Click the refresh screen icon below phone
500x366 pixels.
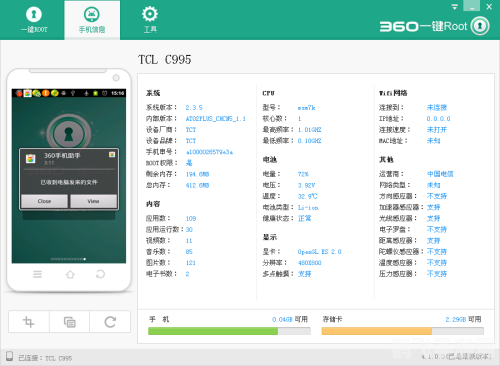(x=110, y=322)
